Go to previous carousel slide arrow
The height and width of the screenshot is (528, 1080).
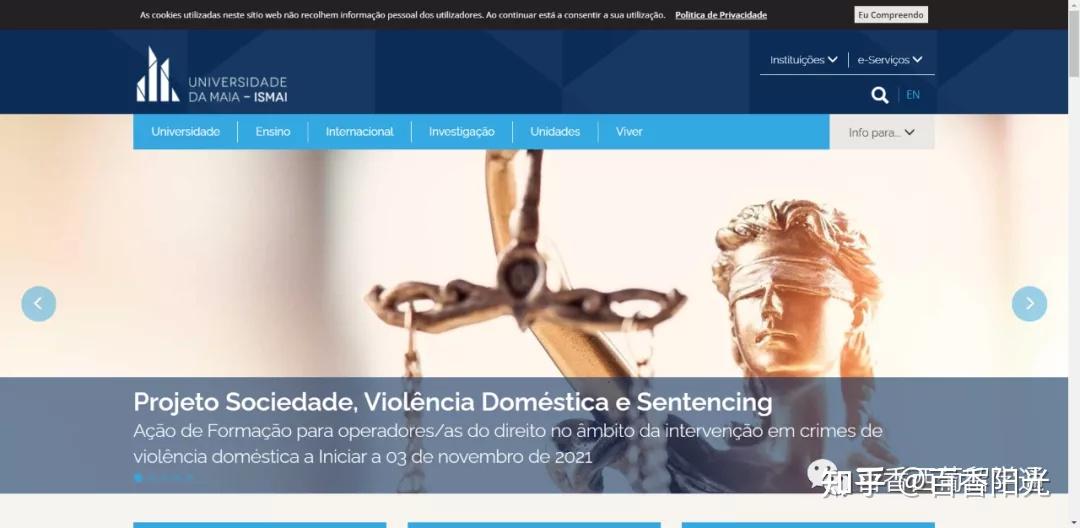click(39, 304)
